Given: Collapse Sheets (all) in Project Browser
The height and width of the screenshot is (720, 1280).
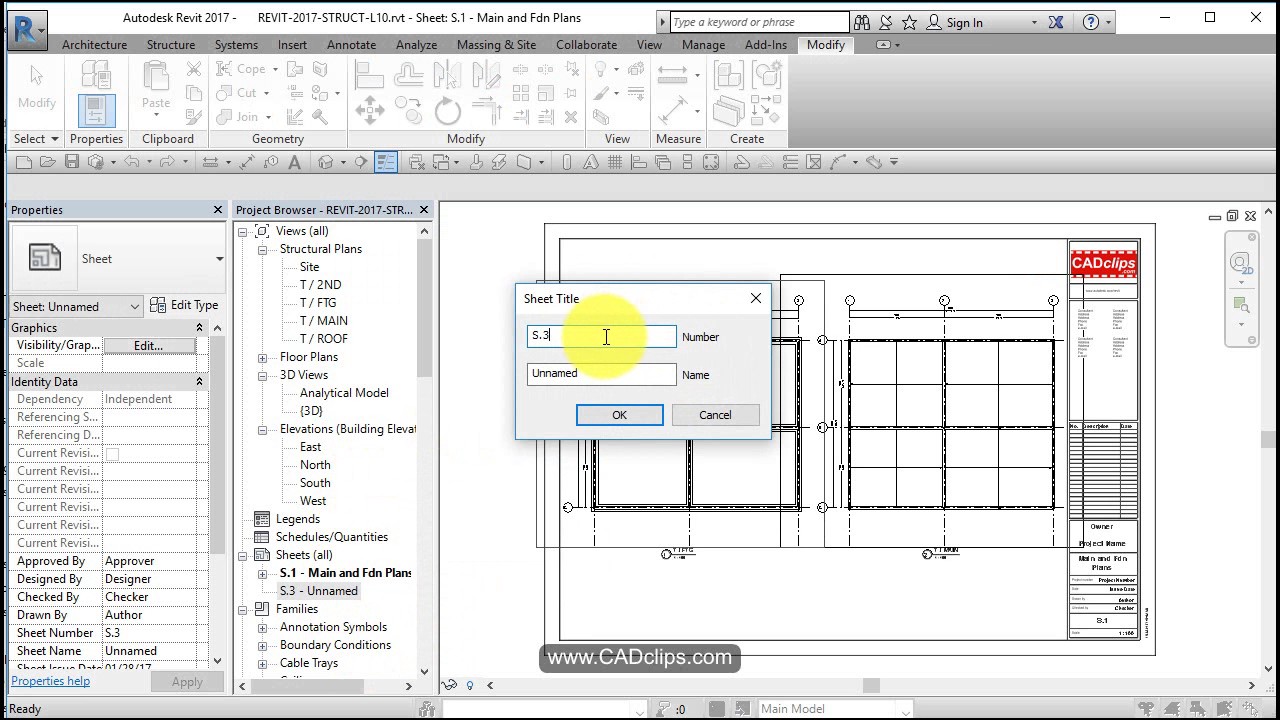Looking at the screenshot, I should (x=241, y=555).
